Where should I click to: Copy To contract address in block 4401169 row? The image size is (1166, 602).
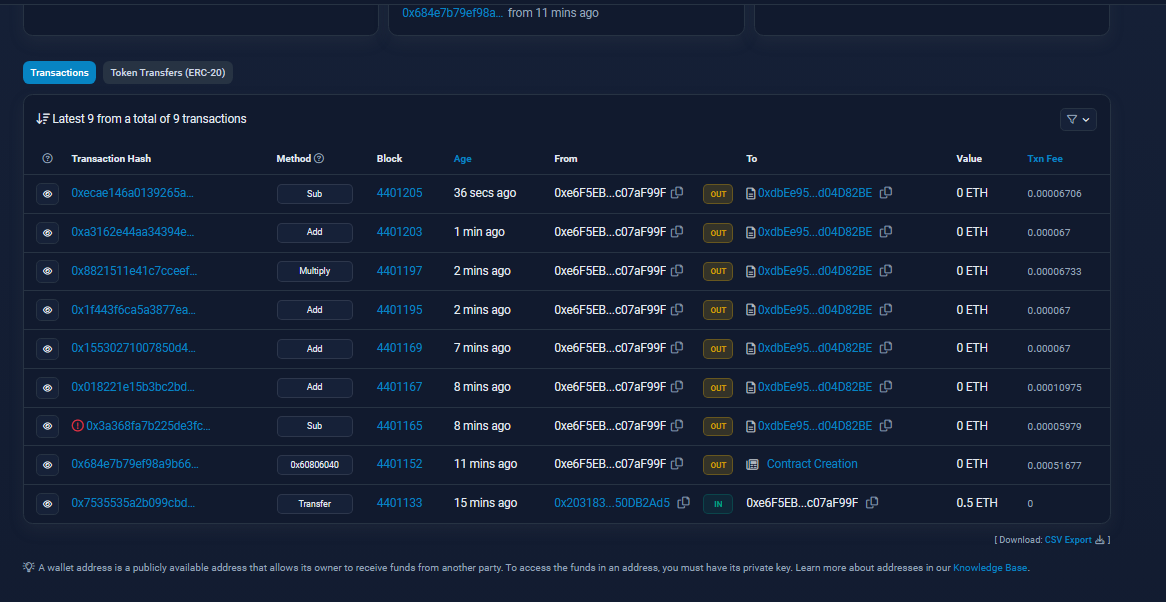coord(886,348)
